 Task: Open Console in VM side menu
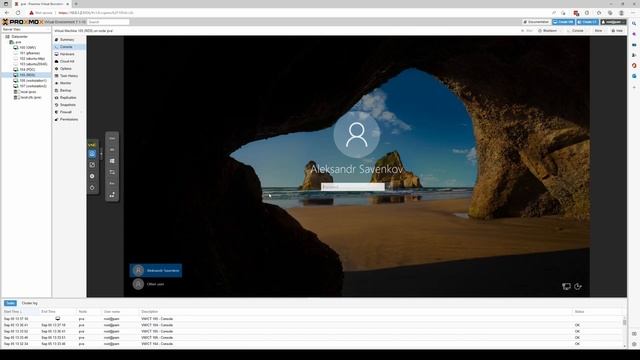pos(66,47)
